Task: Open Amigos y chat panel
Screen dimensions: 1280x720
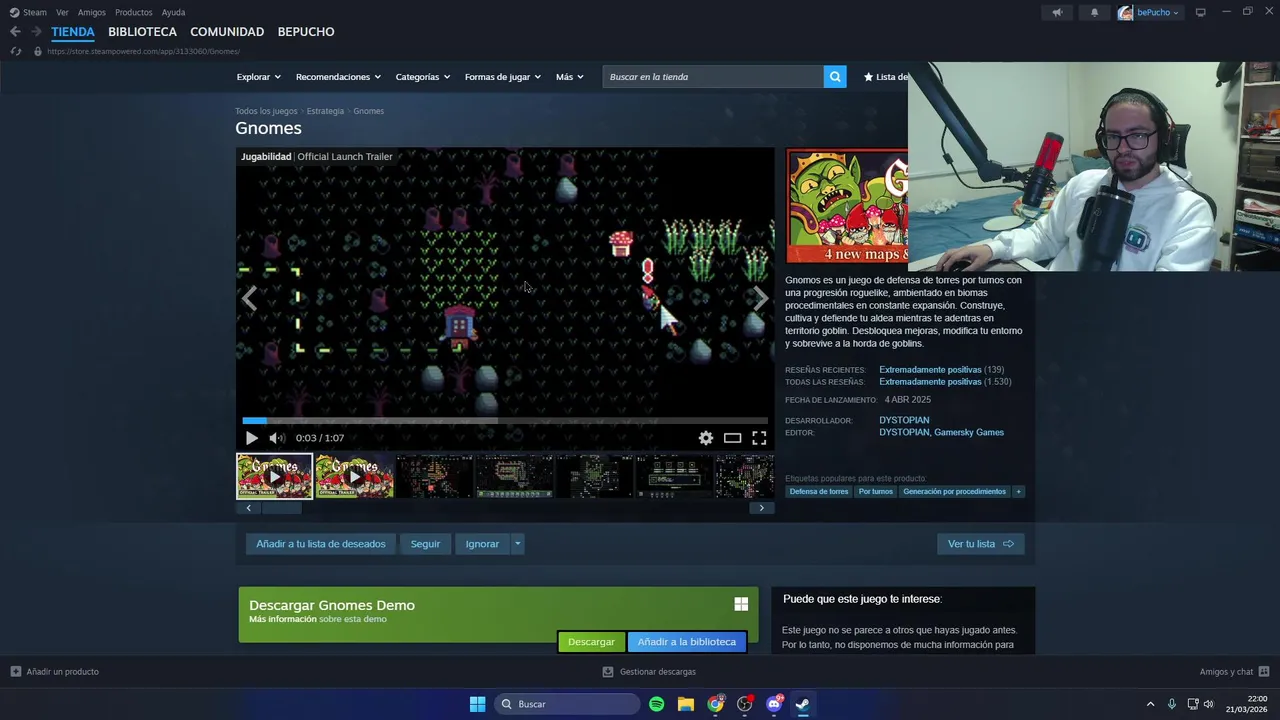Action: coord(1234,672)
